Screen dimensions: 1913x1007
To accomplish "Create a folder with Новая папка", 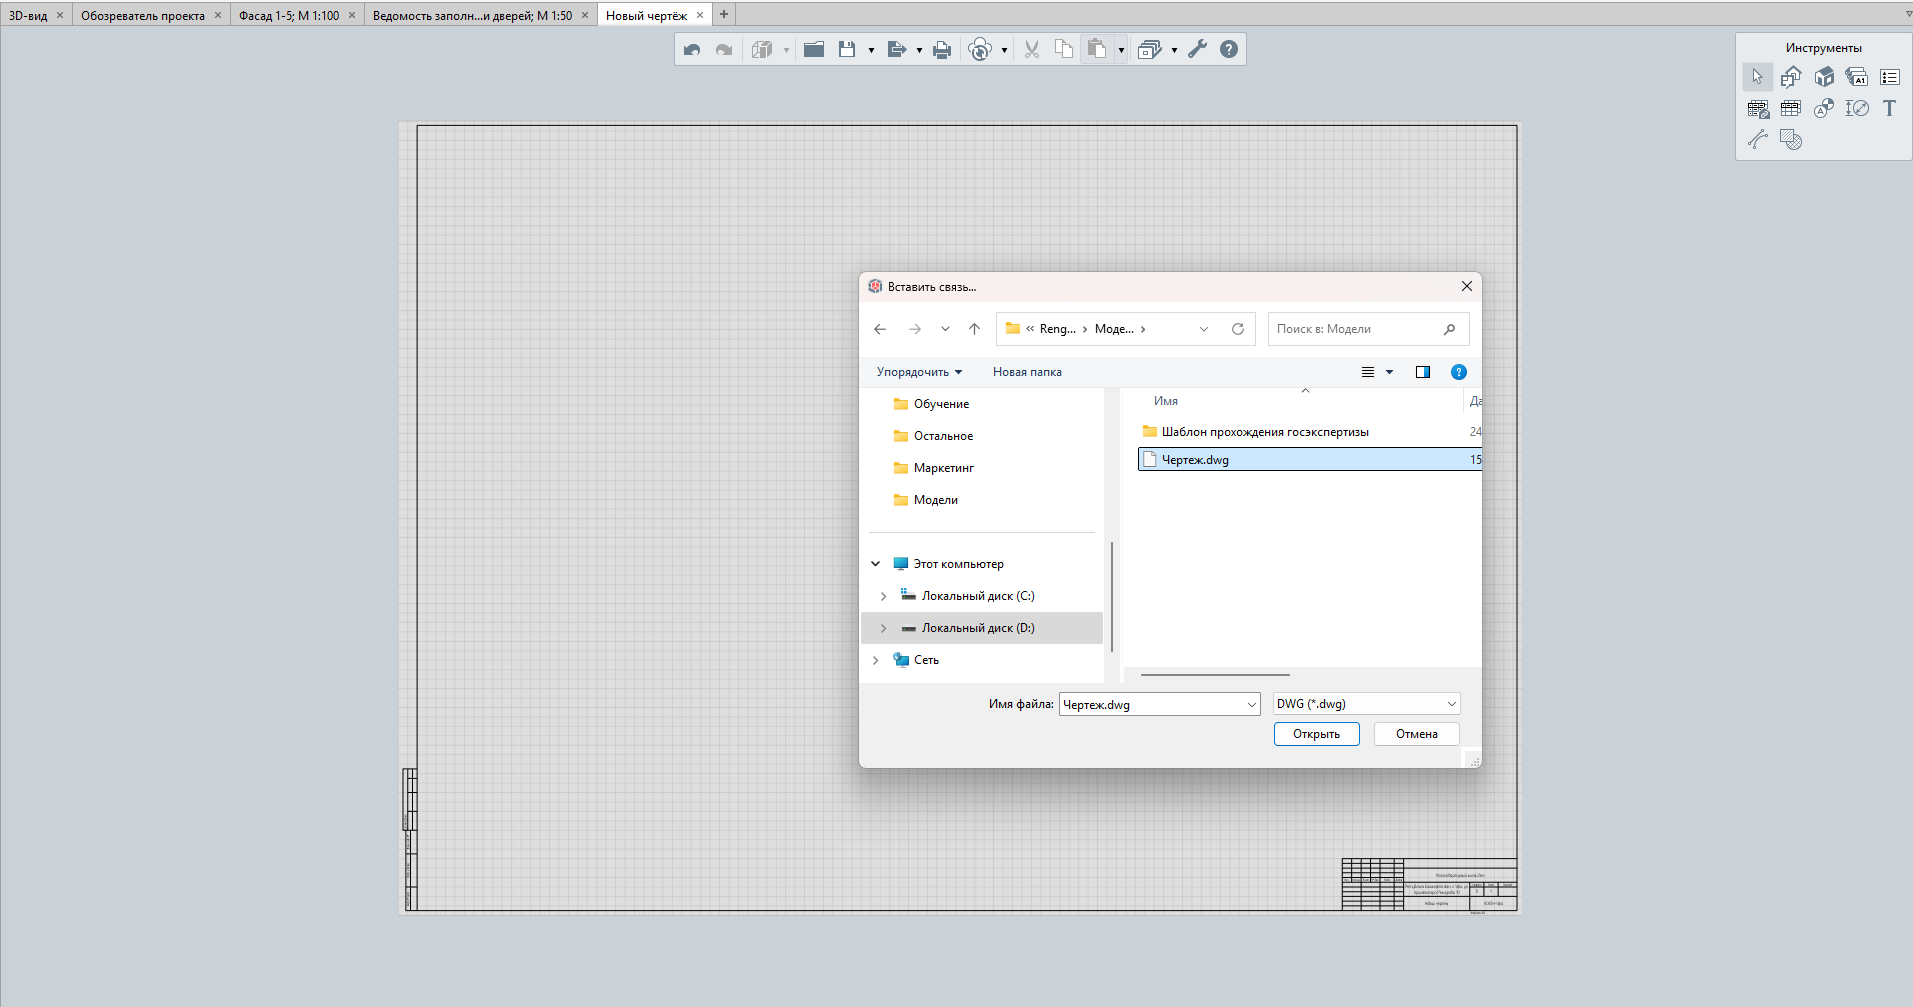I will pyautogui.click(x=1027, y=372).
